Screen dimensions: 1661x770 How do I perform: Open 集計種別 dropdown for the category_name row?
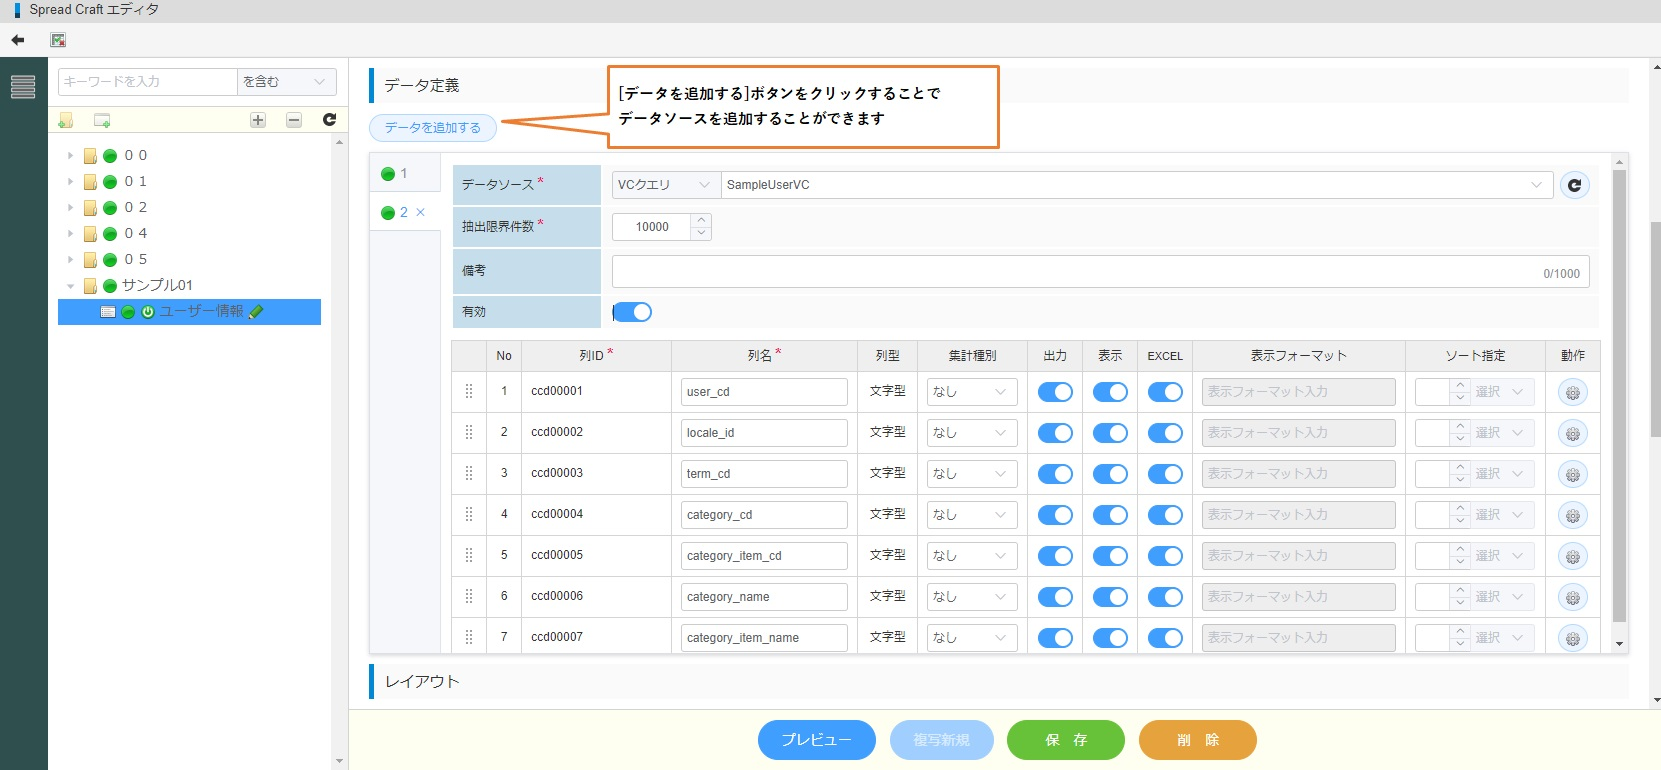(971, 597)
